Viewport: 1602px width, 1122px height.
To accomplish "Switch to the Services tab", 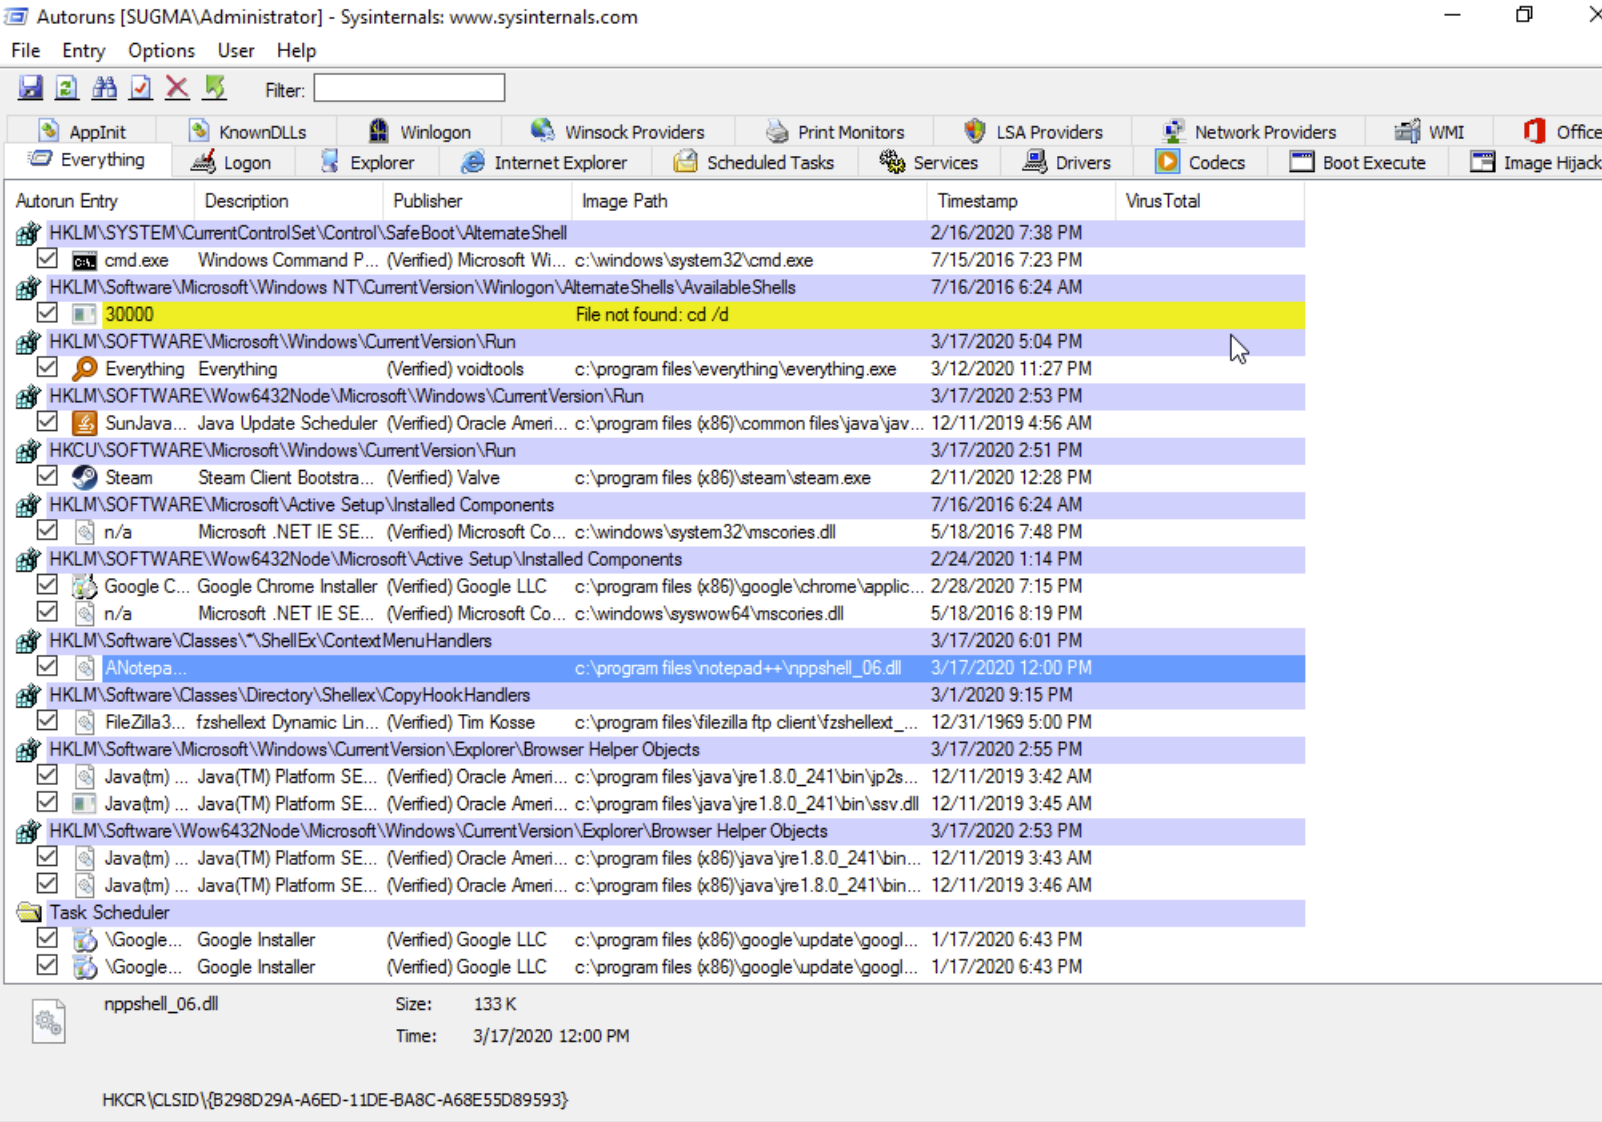I will pos(929,163).
